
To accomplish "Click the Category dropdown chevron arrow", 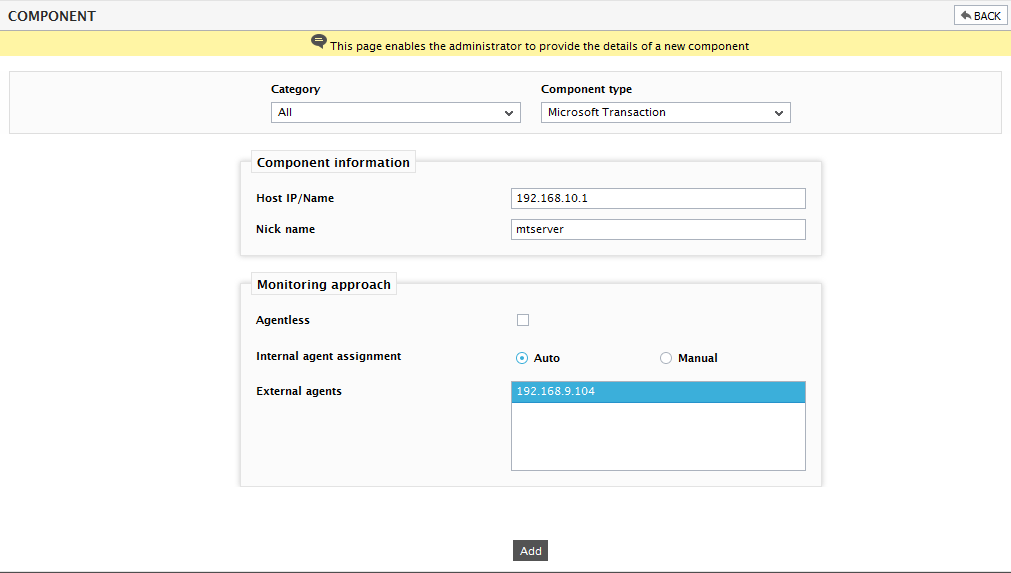I will pos(509,113).
